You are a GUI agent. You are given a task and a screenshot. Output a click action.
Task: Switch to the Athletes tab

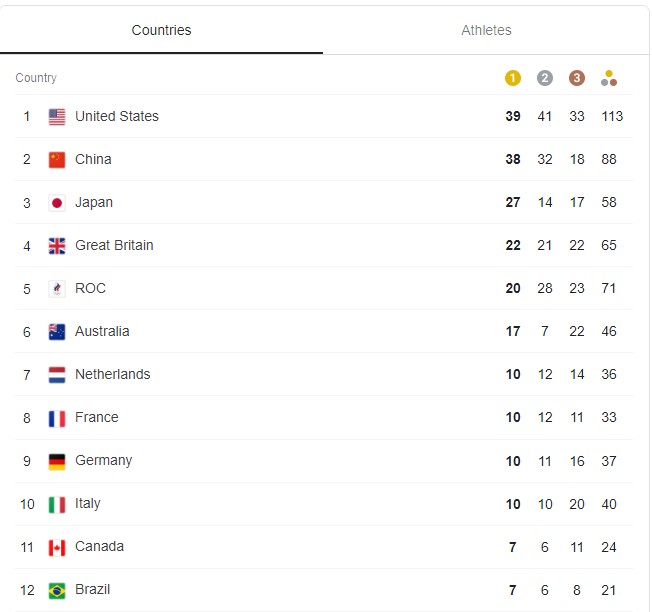pos(486,30)
